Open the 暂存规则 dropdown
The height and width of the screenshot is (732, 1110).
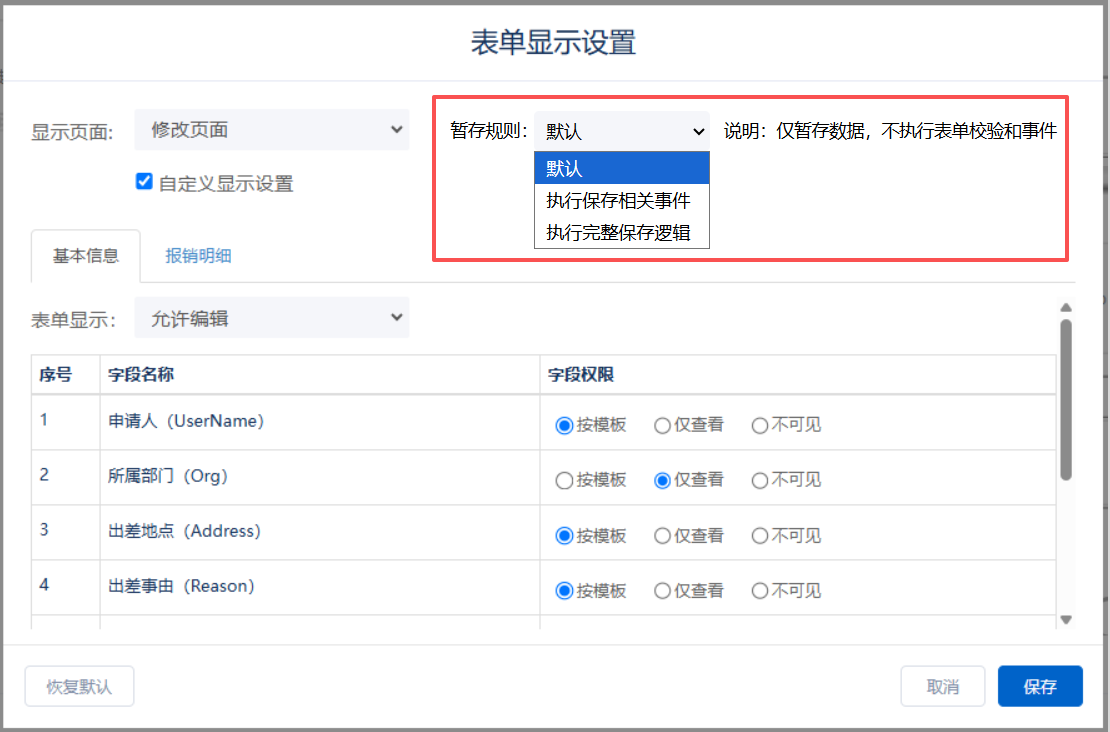(622, 131)
